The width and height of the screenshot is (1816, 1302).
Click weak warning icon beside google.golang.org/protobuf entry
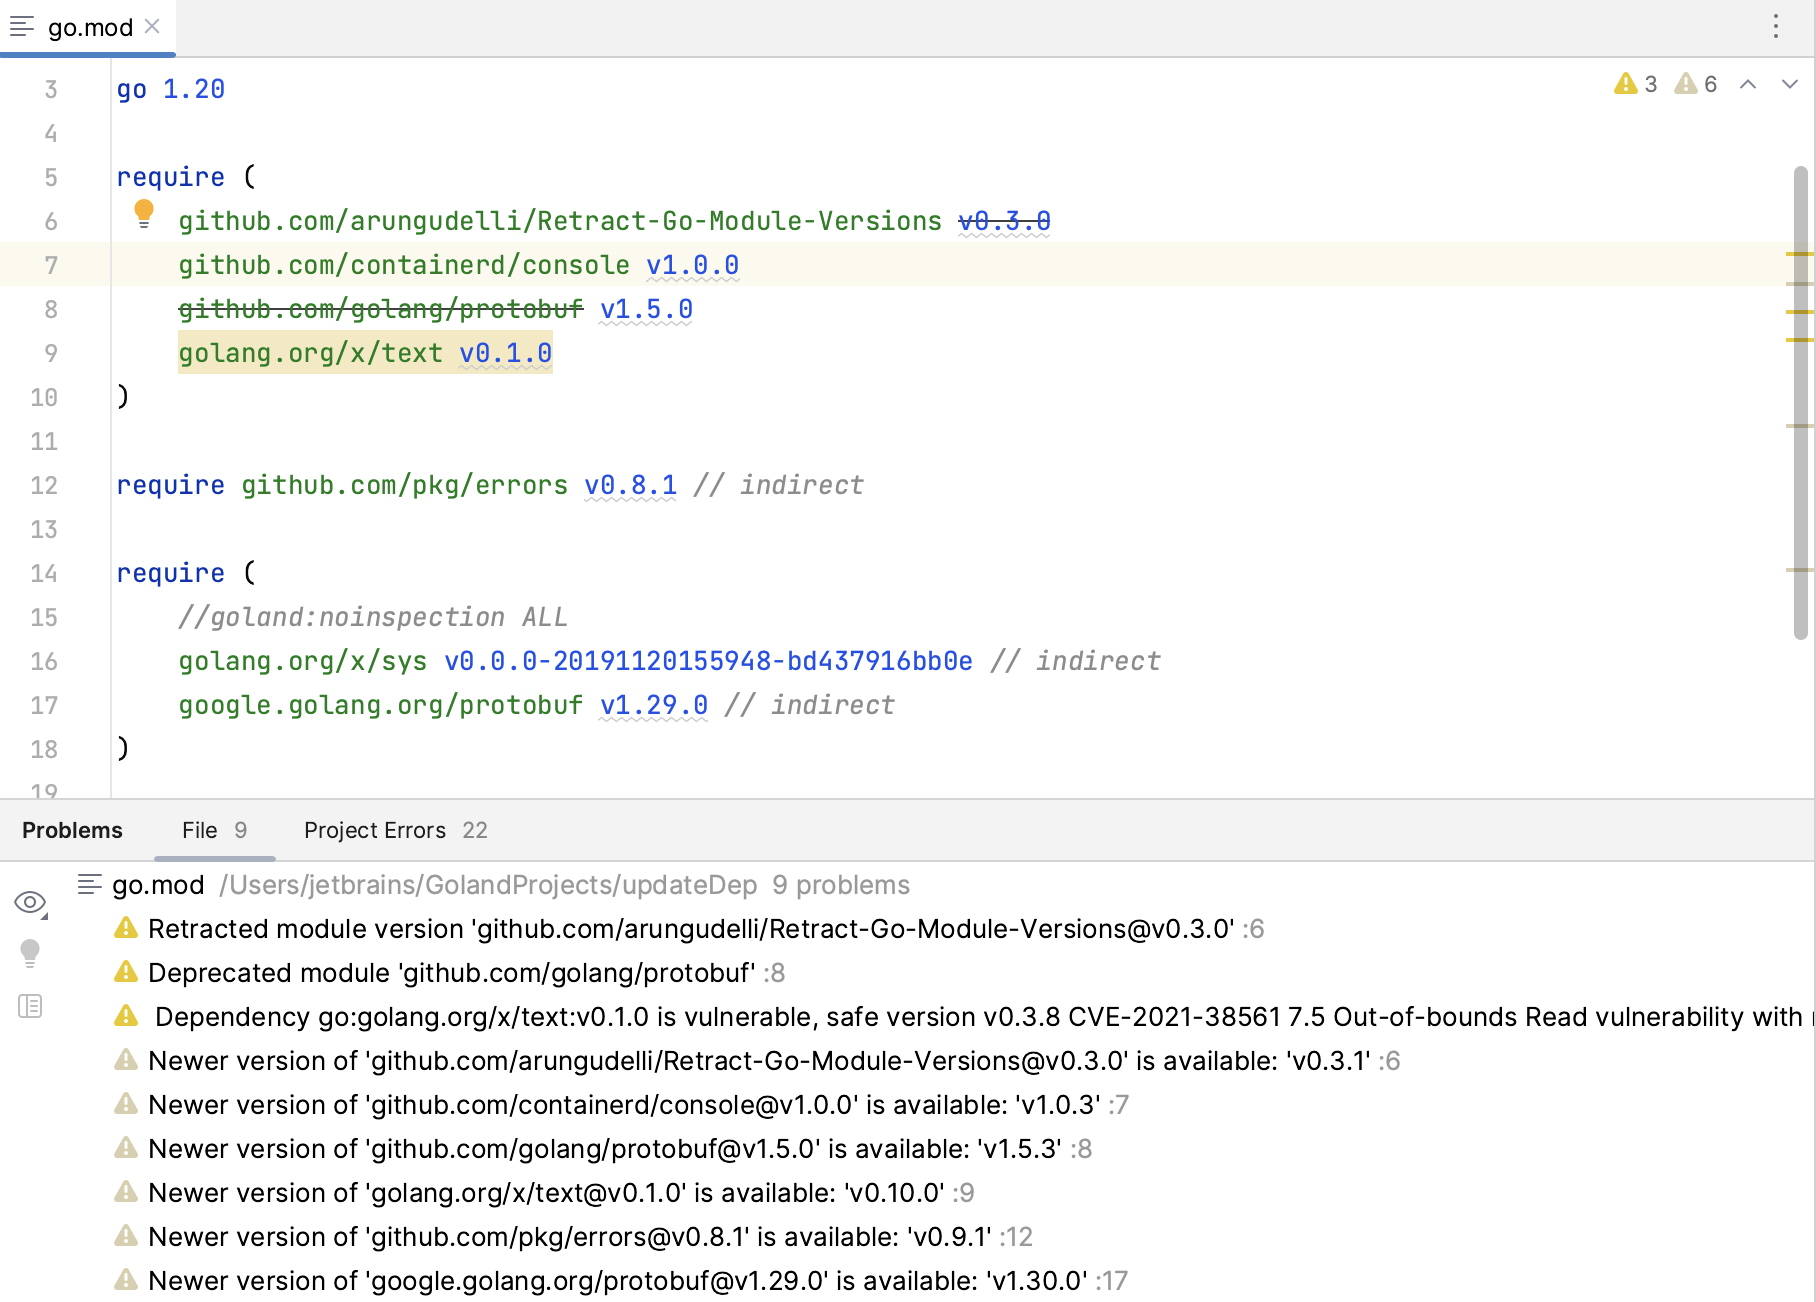(x=126, y=1280)
